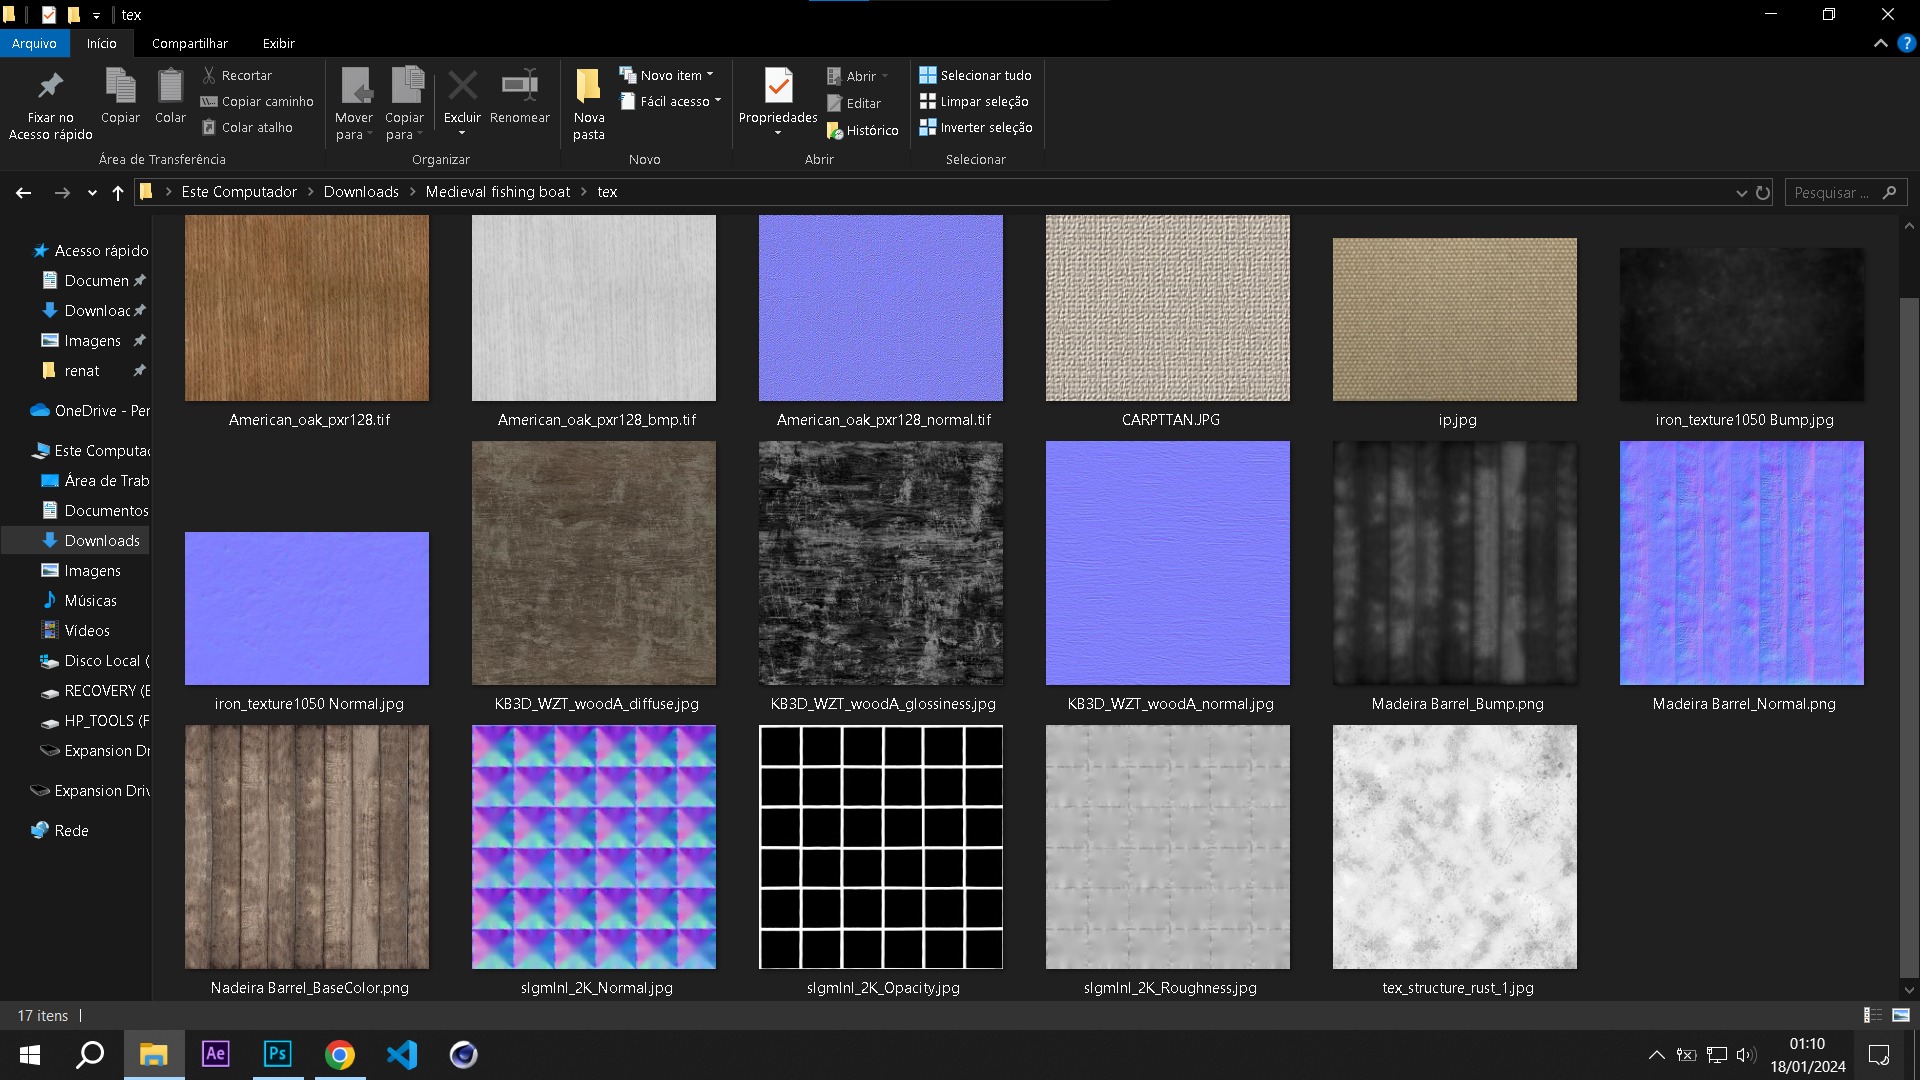The height and width of the screenshot is (1080, 1920).
Task: Click Selecionar tudo button
Action: tap(975, 75)
